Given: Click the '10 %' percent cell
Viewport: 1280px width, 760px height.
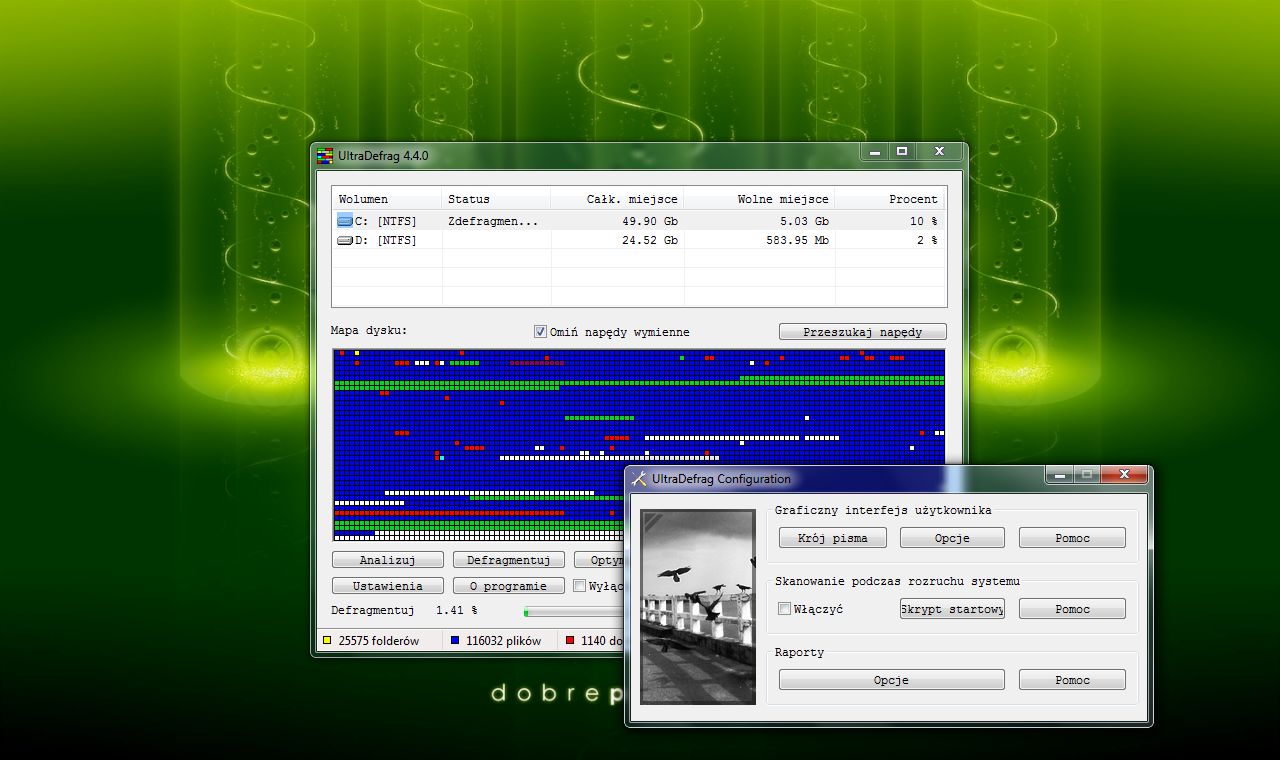Looking at the screenshot, I should pyautogui.click(x=923, y=221).
